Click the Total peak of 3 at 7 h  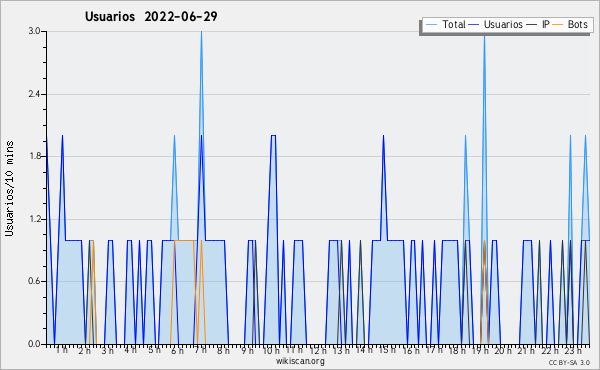point(201,32)
